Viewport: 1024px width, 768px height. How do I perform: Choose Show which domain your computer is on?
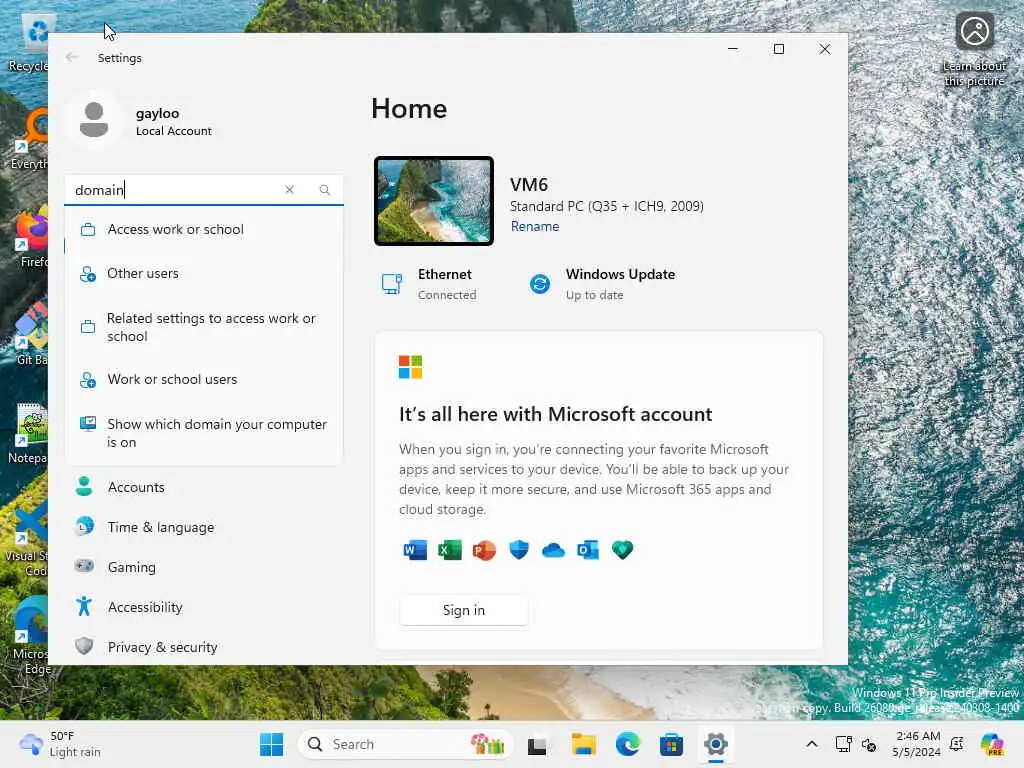(204, 432)
